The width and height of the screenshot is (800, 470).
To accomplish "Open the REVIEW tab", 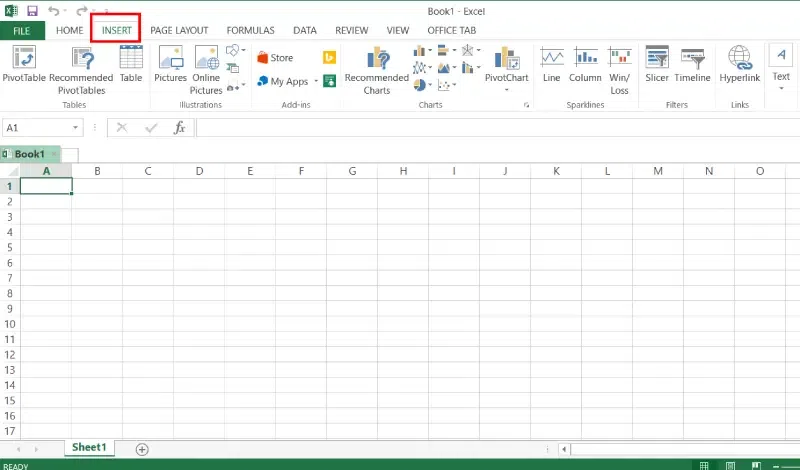I will click(x=352, y=31).
